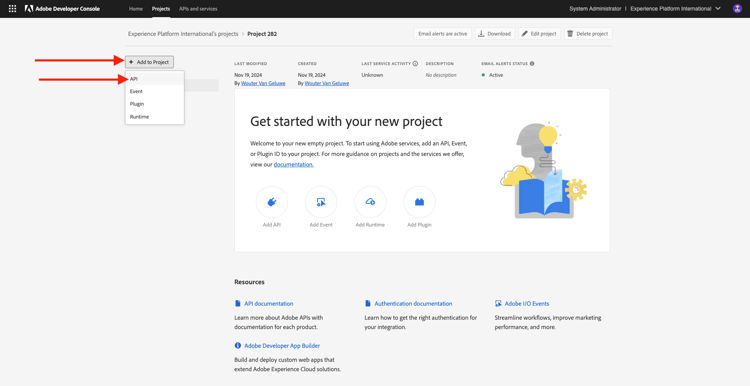The image size is (750, 386).
Task: Click the Email Alerts Status info icon
Action: [532, 64]
